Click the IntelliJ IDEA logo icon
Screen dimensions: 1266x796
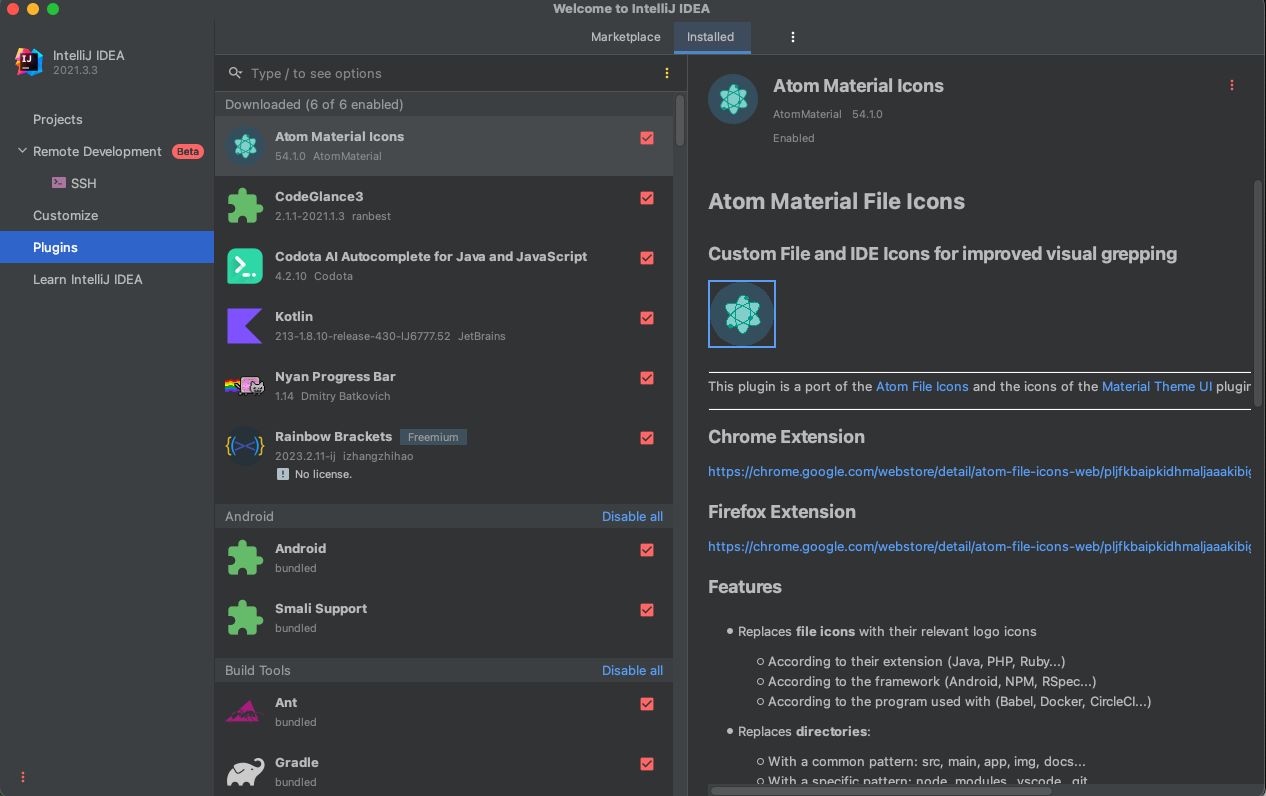[x=29, y=62]
